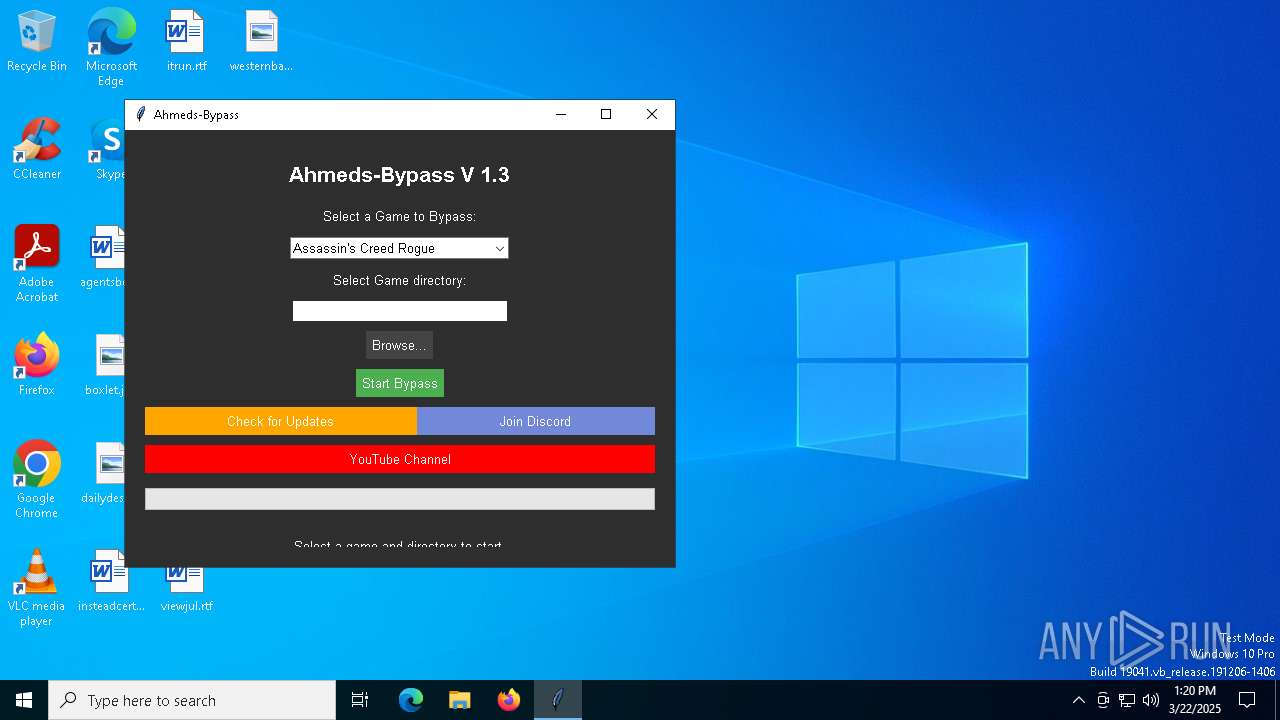Open the YouTube Channel button
This screenshot has width=1280, height=720.
(400, 459)
